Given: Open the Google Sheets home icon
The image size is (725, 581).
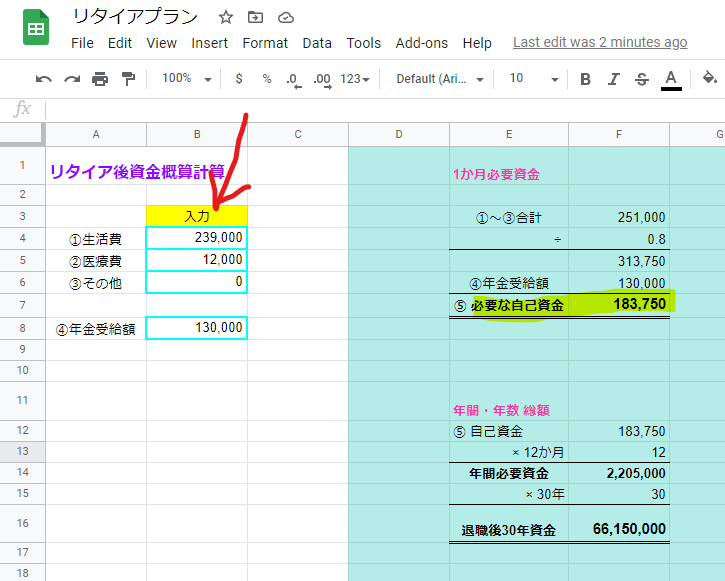Looking at the screenshot, I should (x=36, y=27).
